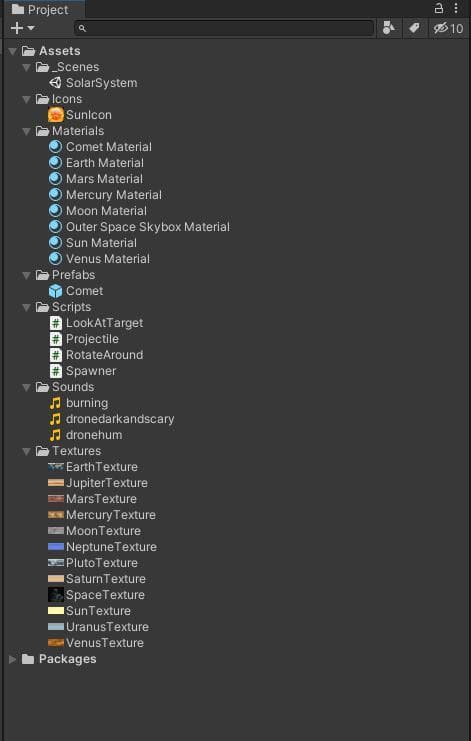This screenshot has width=471, height=741.
Task: Toggle the Project panel lock icon
Action: tap(439, 8)
